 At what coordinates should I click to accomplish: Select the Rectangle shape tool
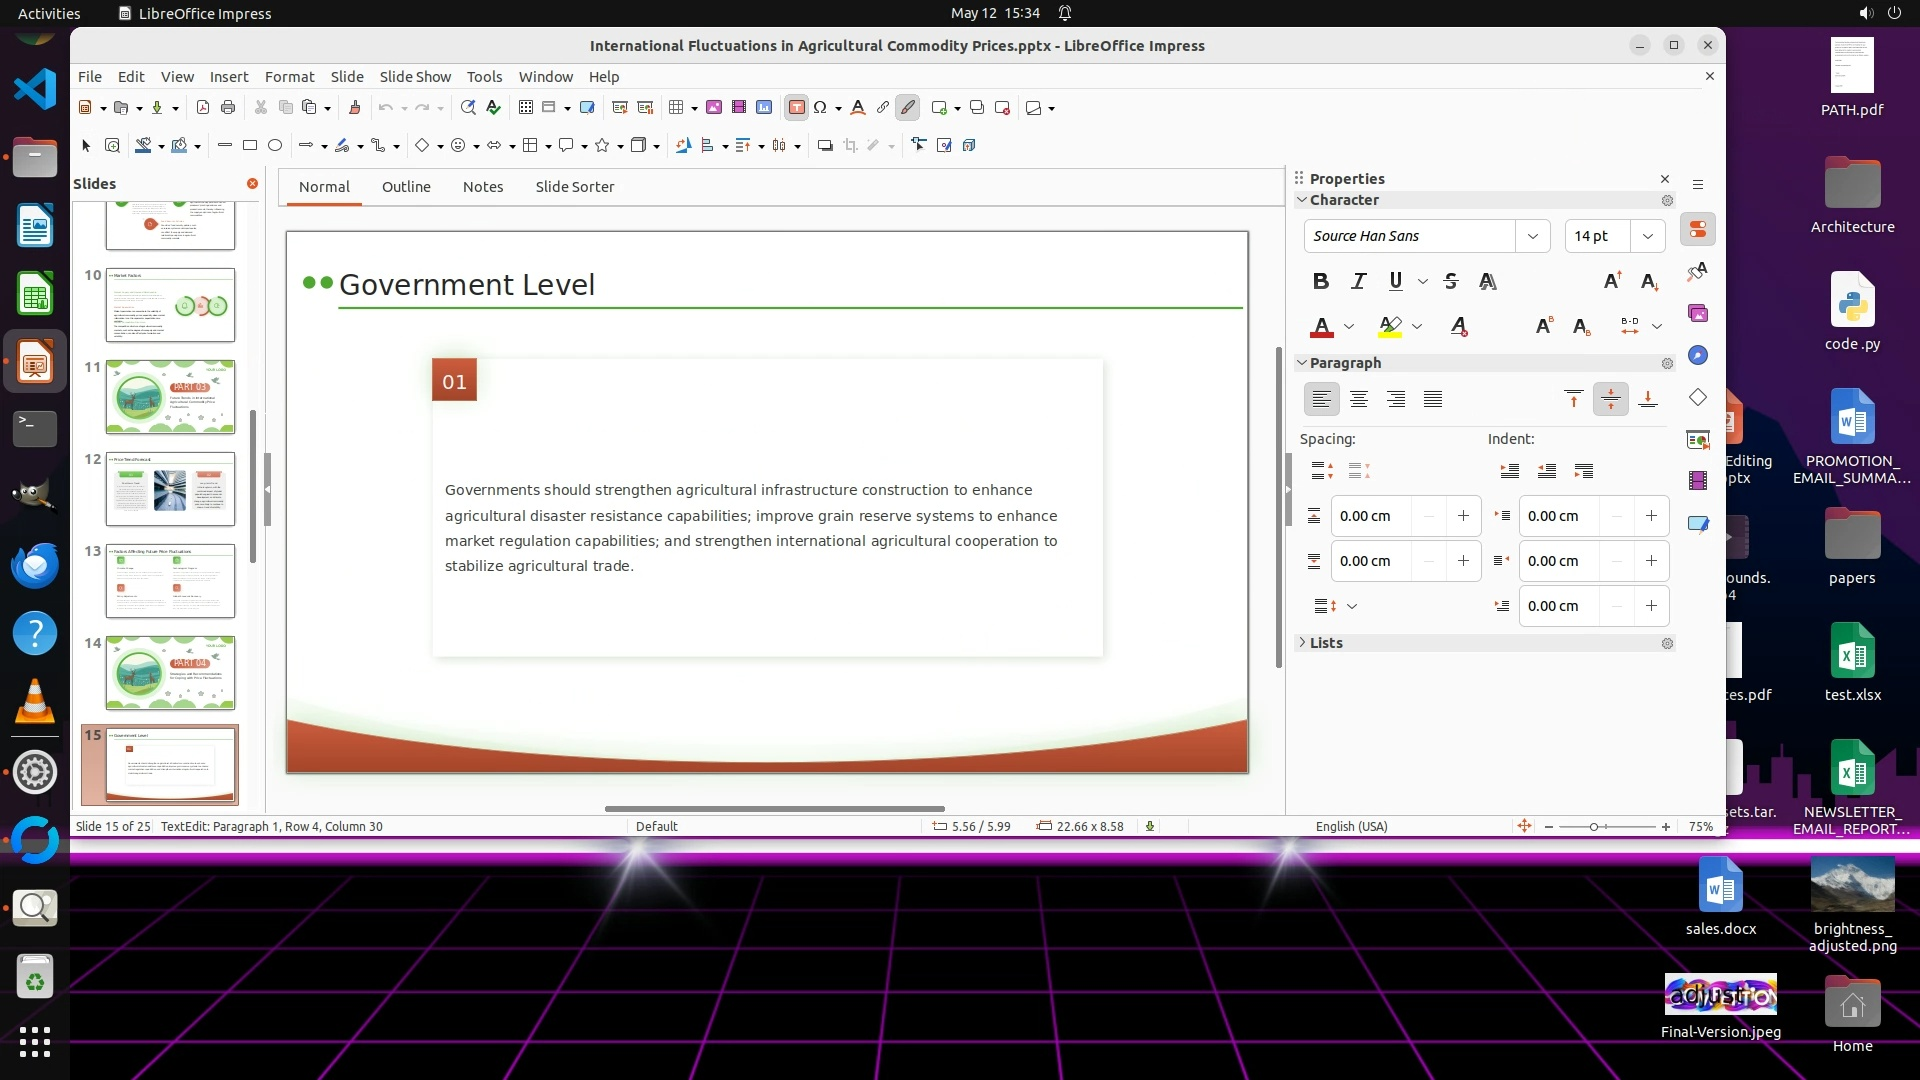pyautogui.click(x=250, y=145)
